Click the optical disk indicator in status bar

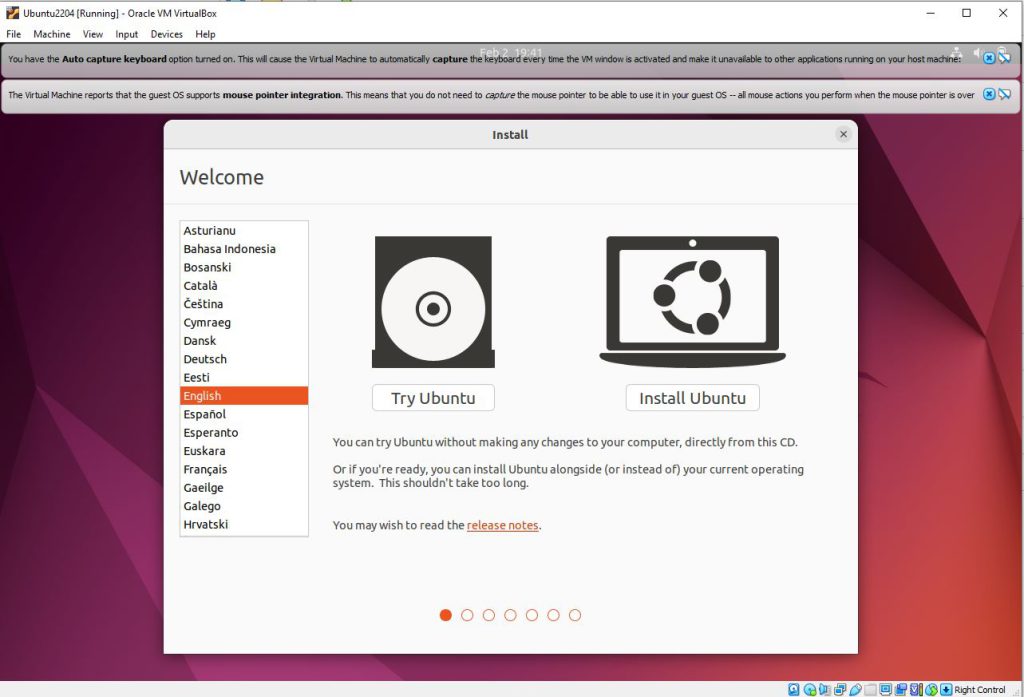(810, 689)
